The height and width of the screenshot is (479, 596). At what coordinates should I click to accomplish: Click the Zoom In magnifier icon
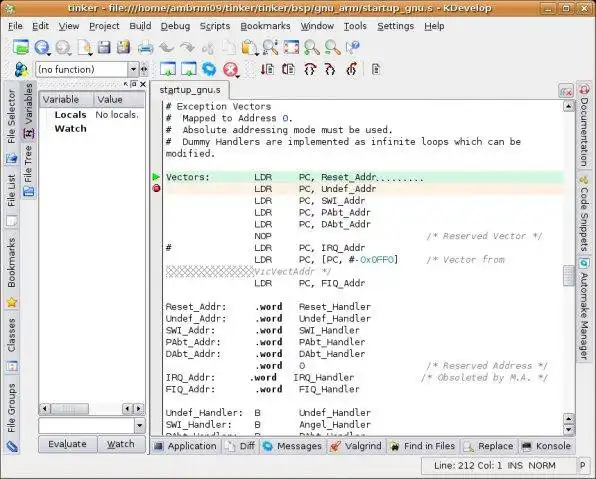point(312,48)
